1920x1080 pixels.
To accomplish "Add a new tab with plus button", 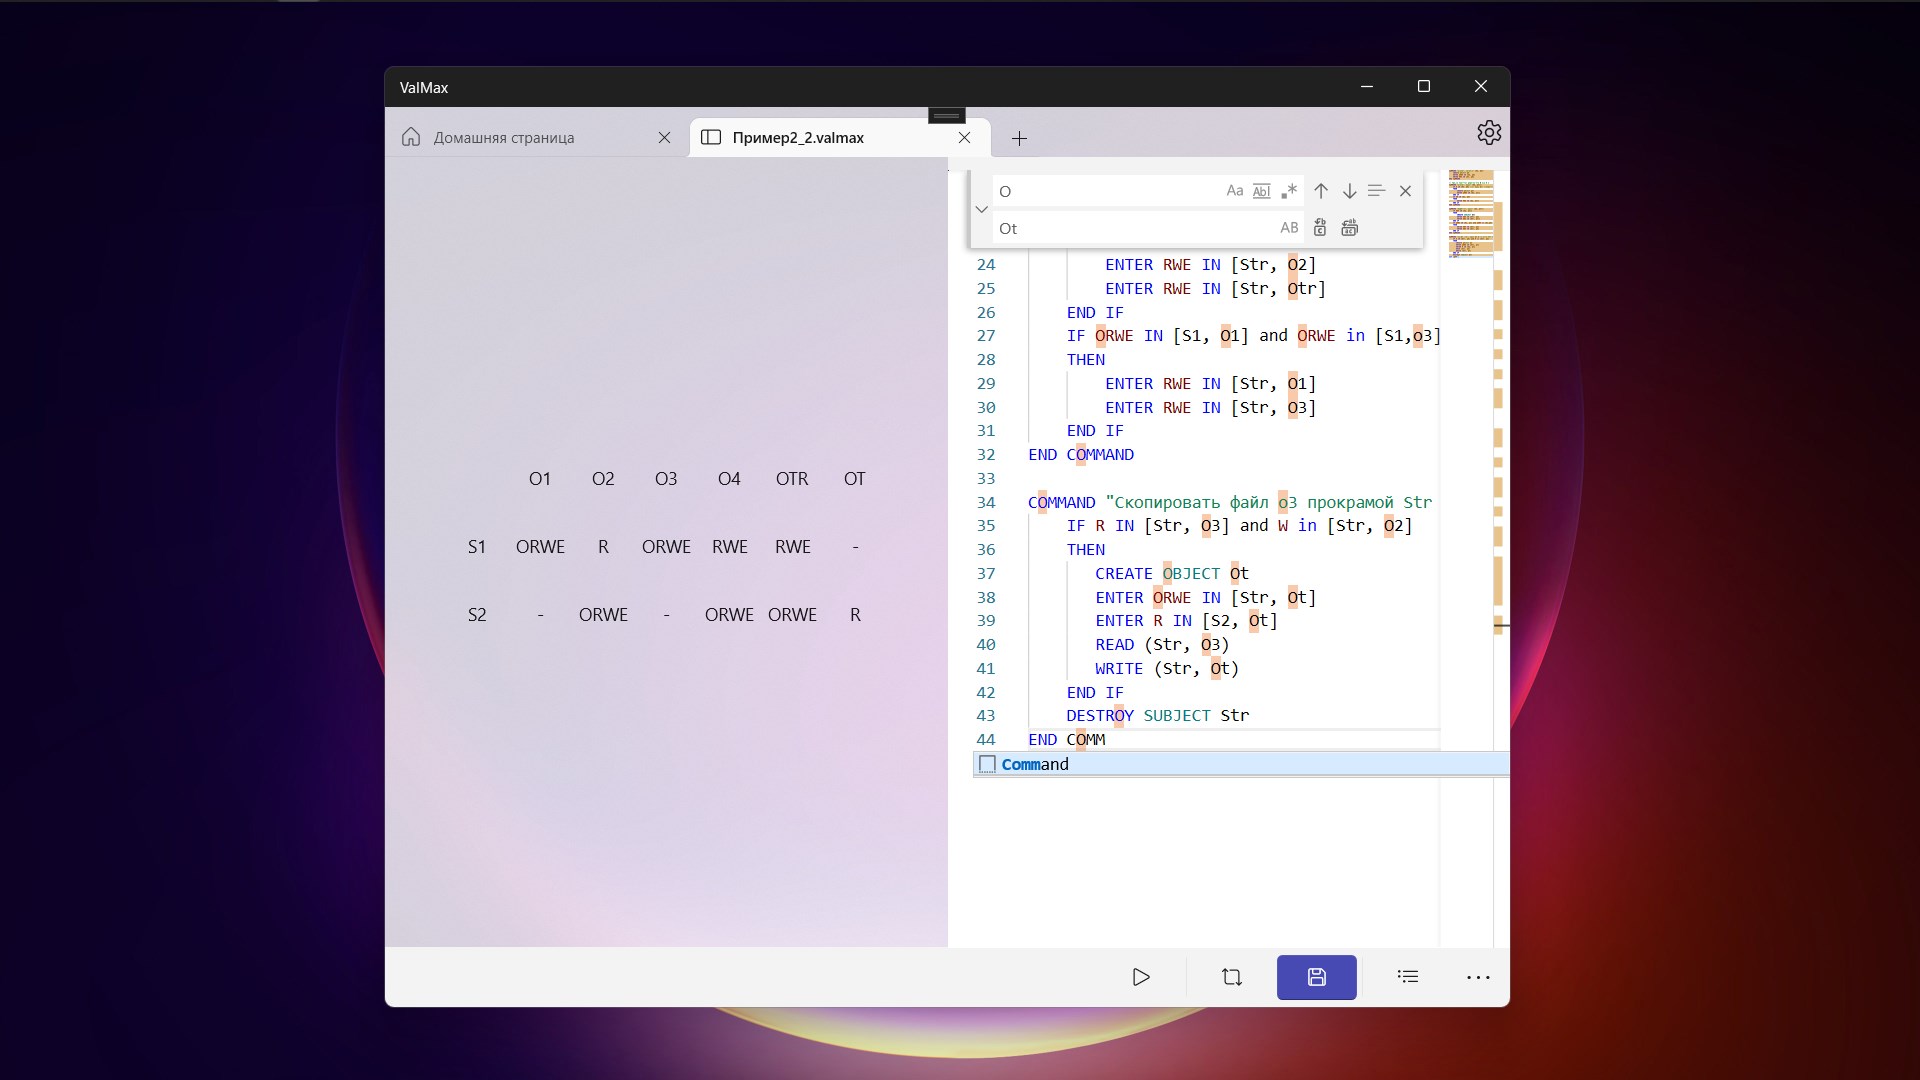I will [1019, 139].
